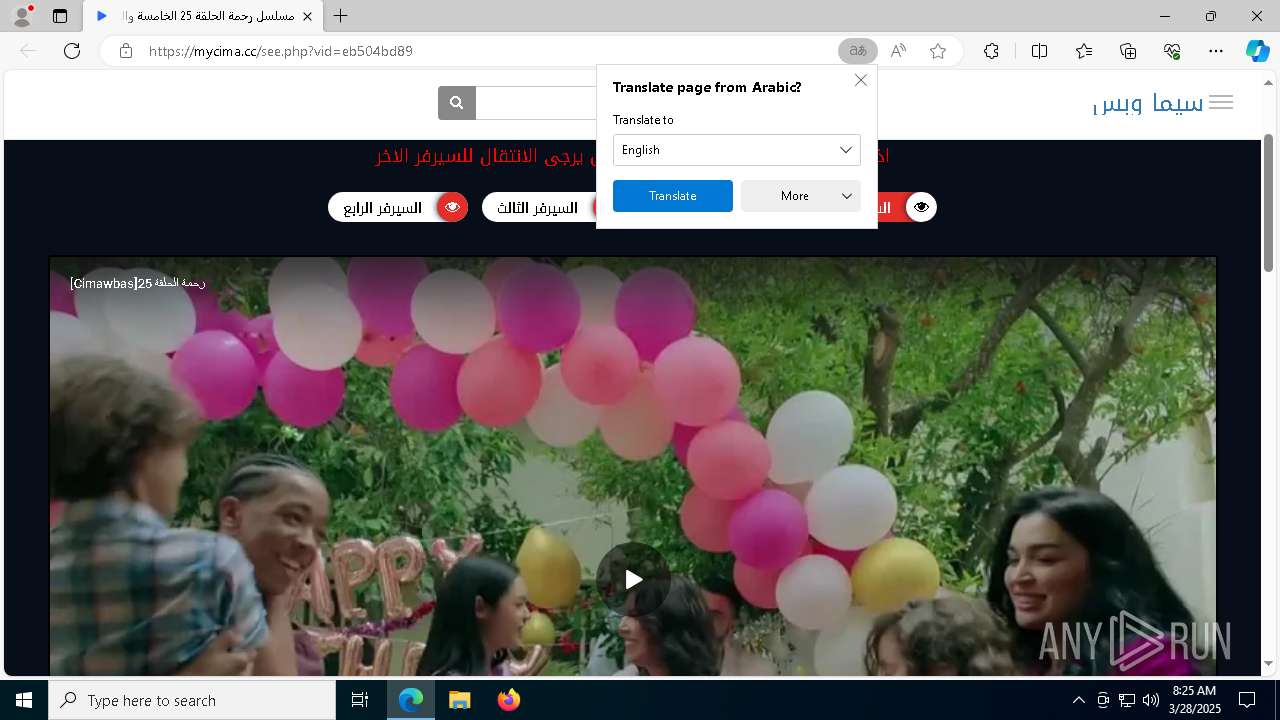Viewport: 1280px width, 720px height.
Task: Toggle the translate icon in address bar
Action: pos(857,51)
